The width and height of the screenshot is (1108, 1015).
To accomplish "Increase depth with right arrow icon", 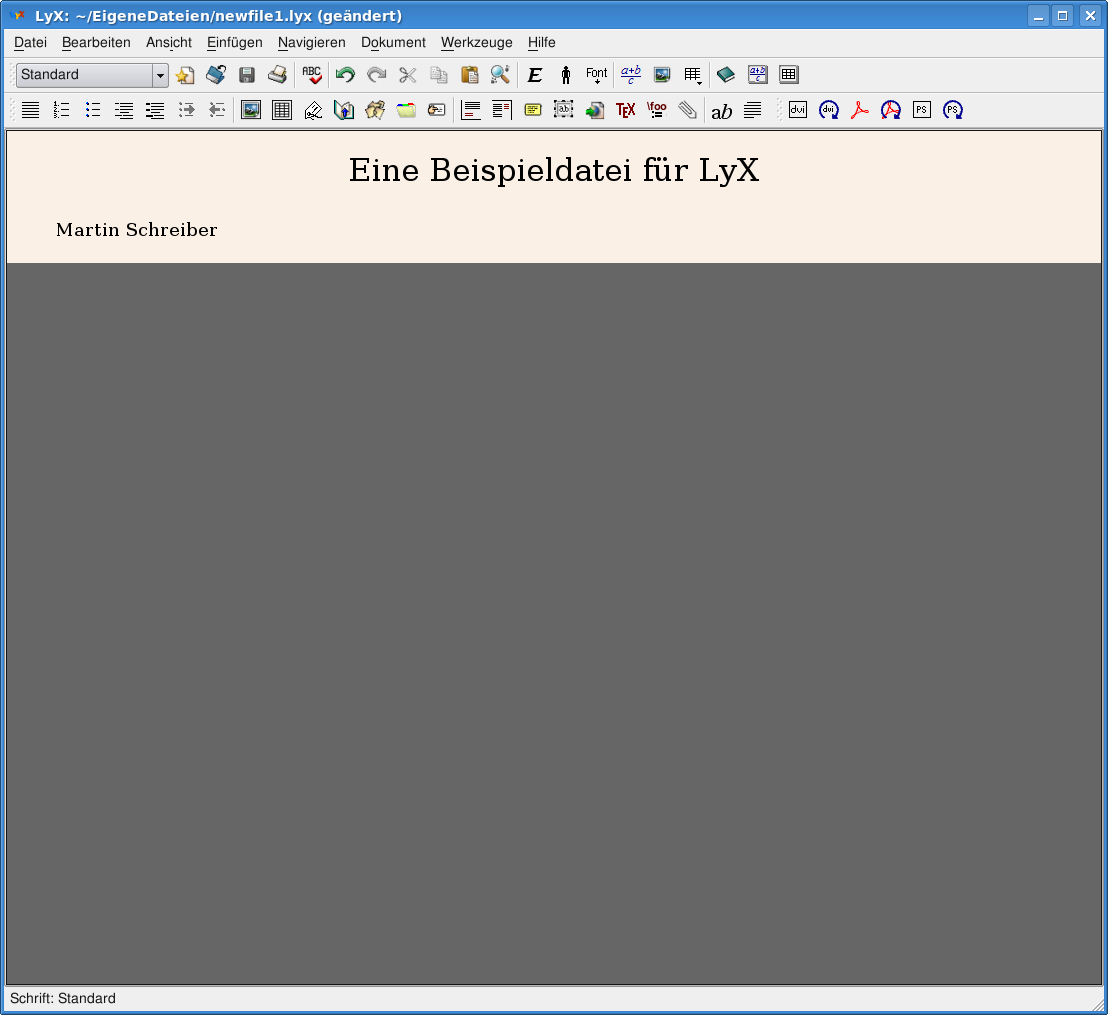I will tap(187, 110).
